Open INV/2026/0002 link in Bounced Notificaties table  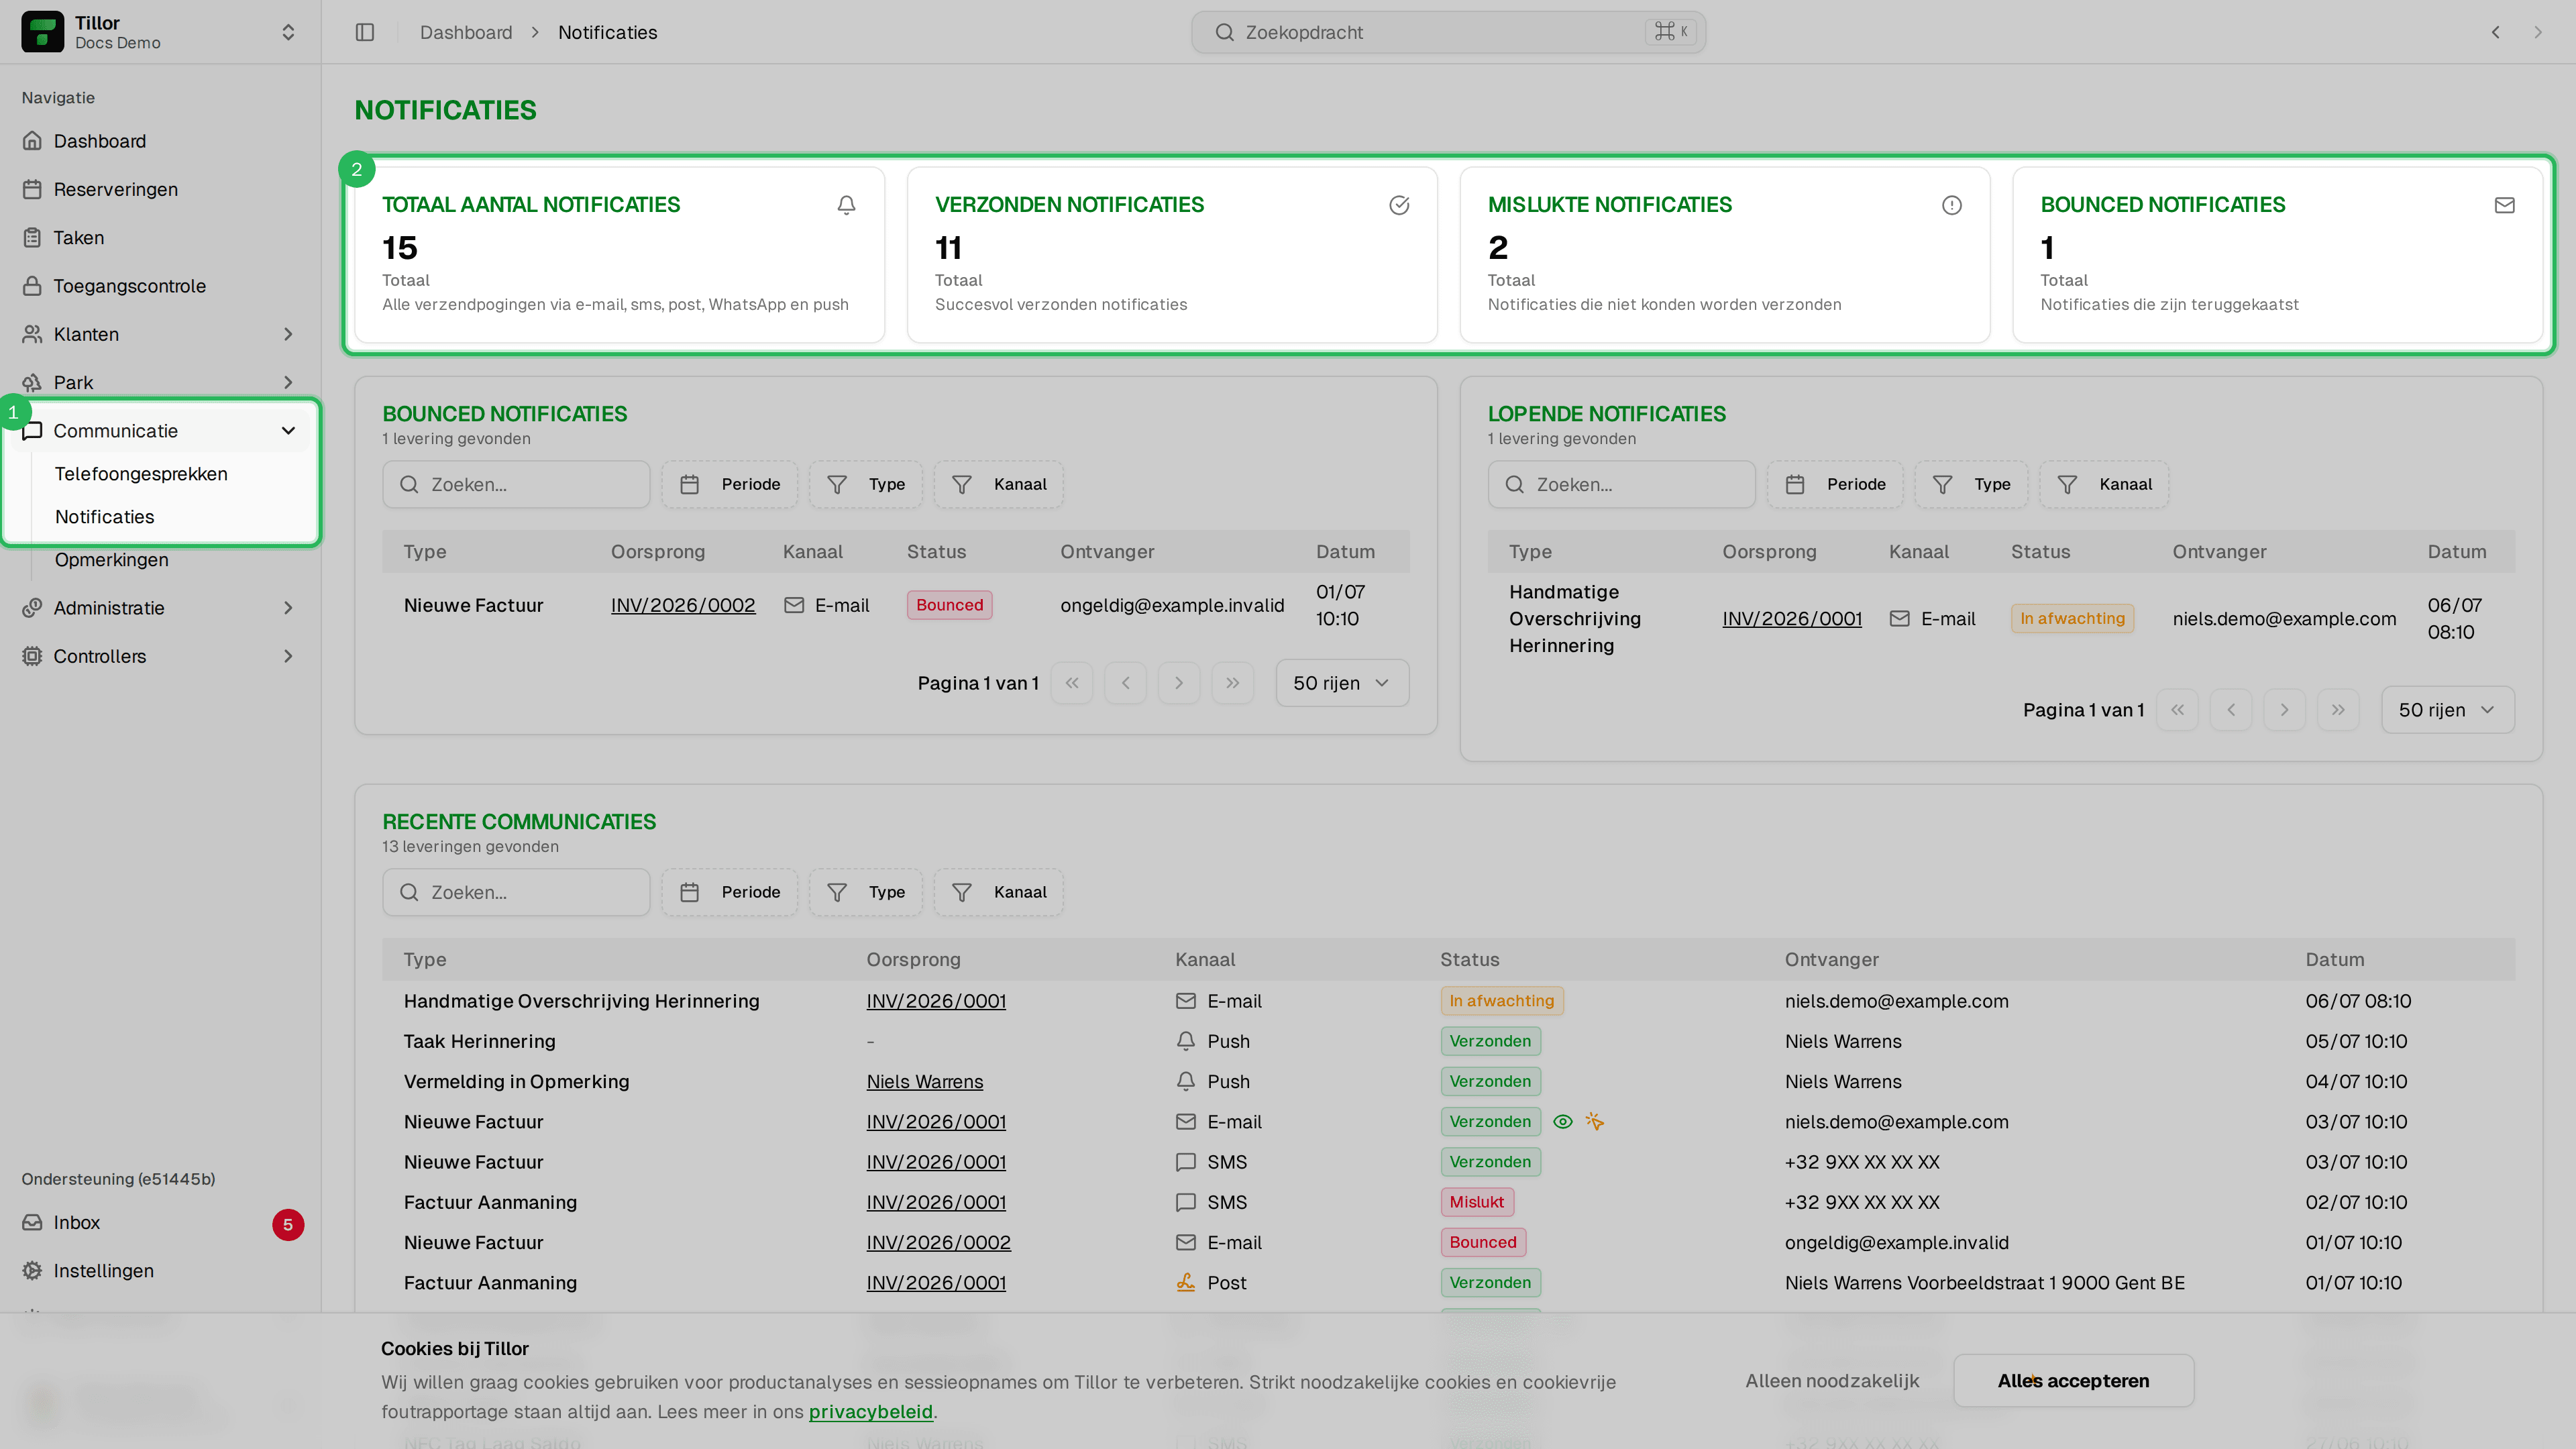683,605
